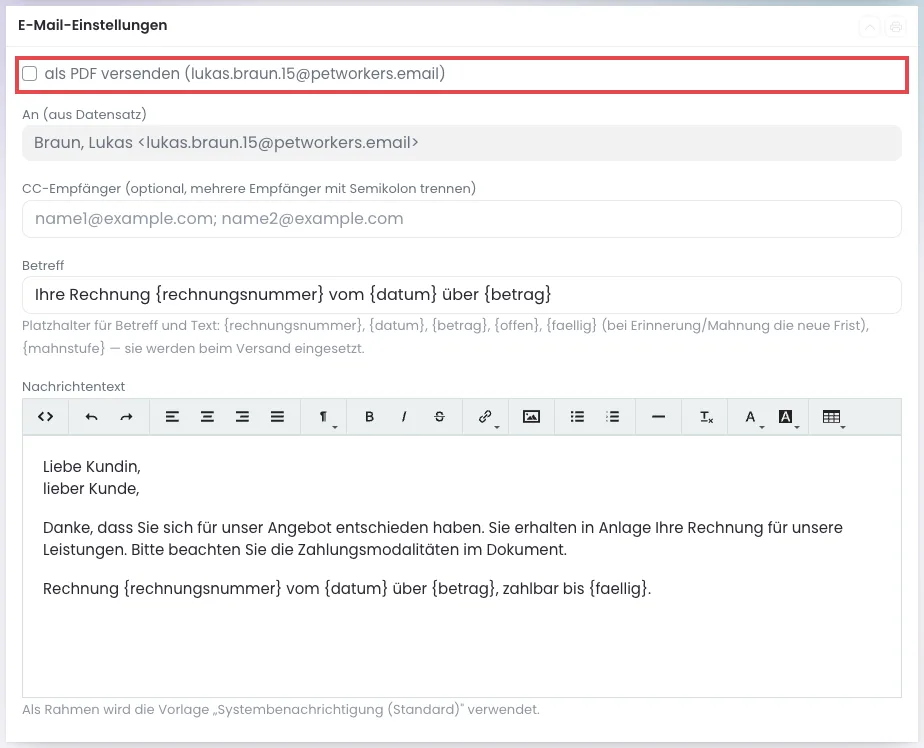The width and height of the screenshot is (924, 748).
Task: Click body line ending 'zahlbar bis {faellig}.'
Action: 347,589
